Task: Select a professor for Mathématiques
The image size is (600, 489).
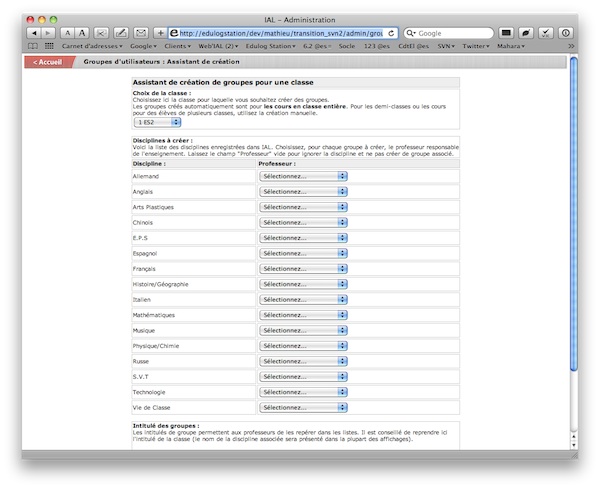Action: coord(303,315)
